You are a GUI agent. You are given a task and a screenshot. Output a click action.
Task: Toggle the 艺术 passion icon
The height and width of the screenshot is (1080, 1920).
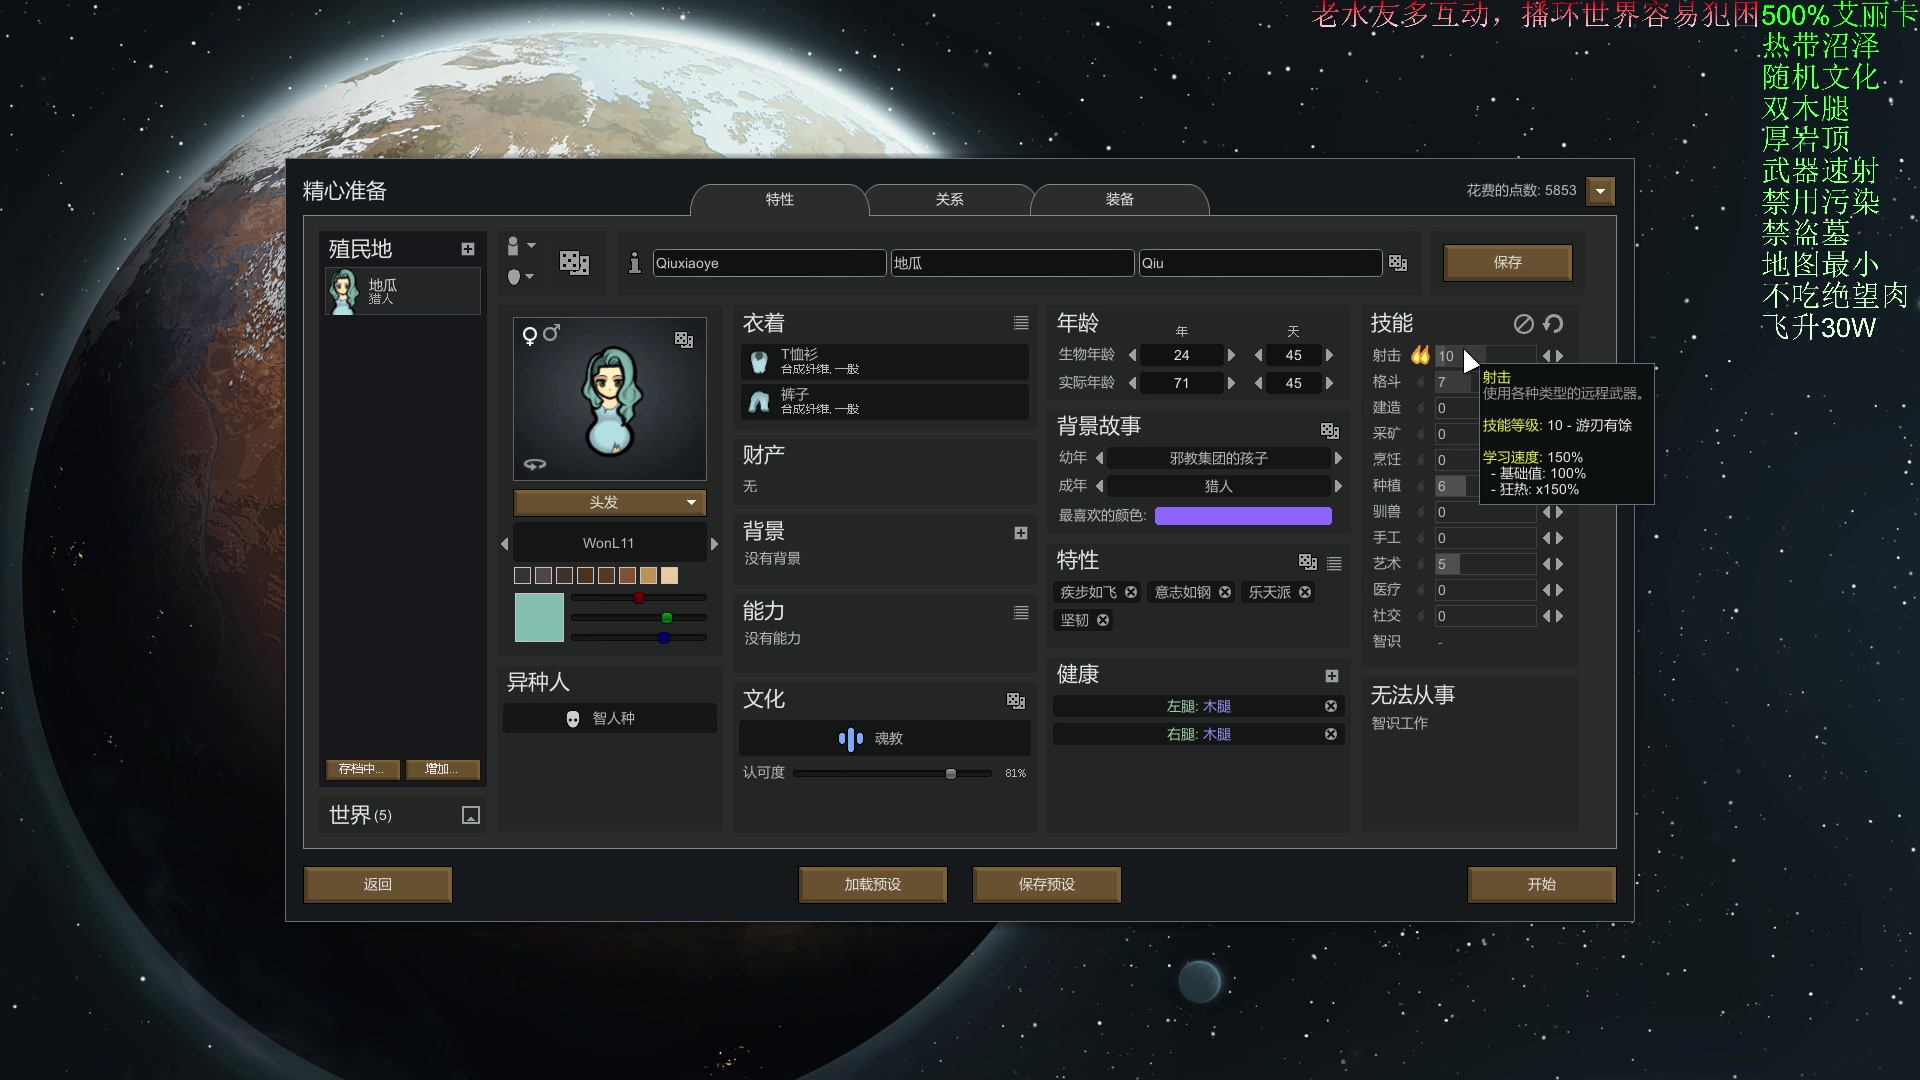pyautogui.click(x=1420, y=564)
